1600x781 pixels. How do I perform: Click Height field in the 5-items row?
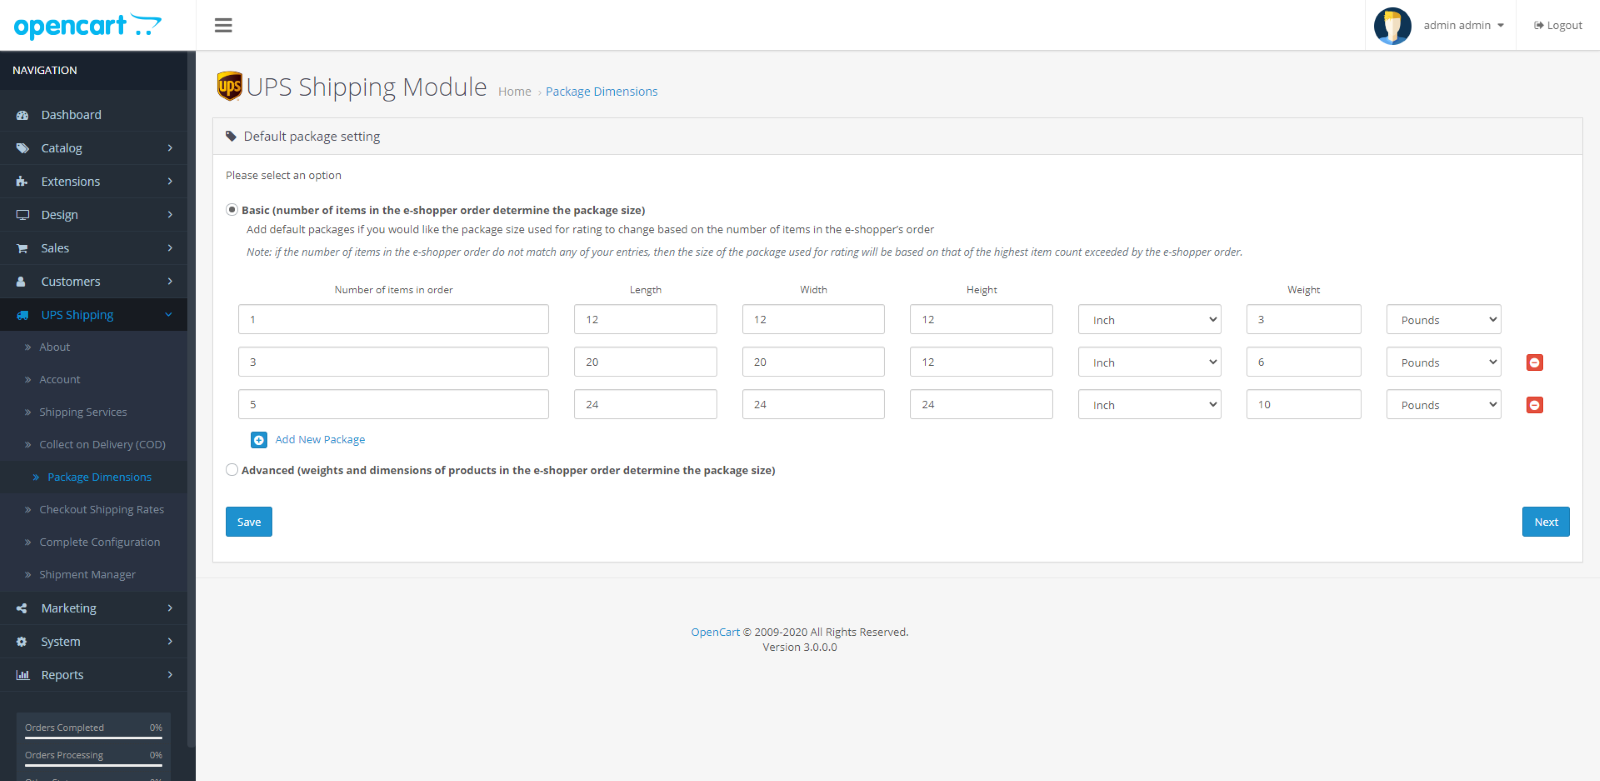[x=981, y=404]
